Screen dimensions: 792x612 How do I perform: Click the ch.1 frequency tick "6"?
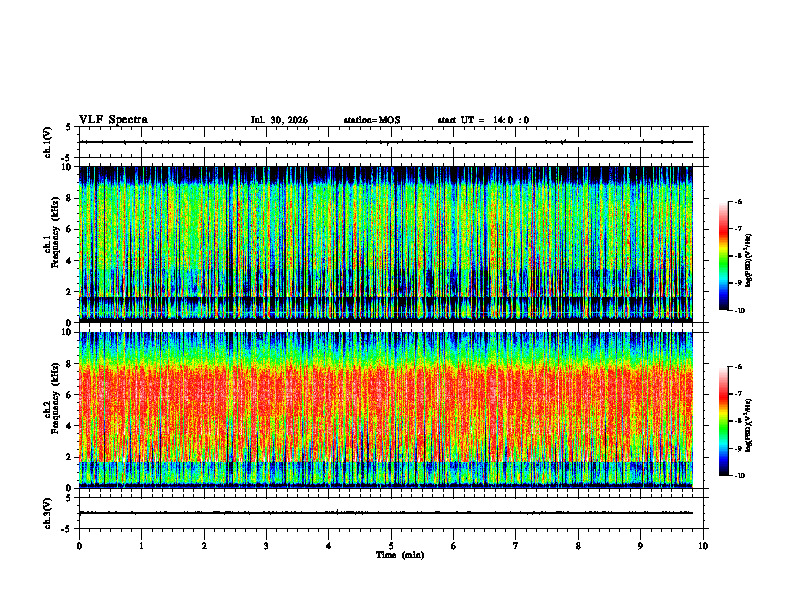(70, 229)
